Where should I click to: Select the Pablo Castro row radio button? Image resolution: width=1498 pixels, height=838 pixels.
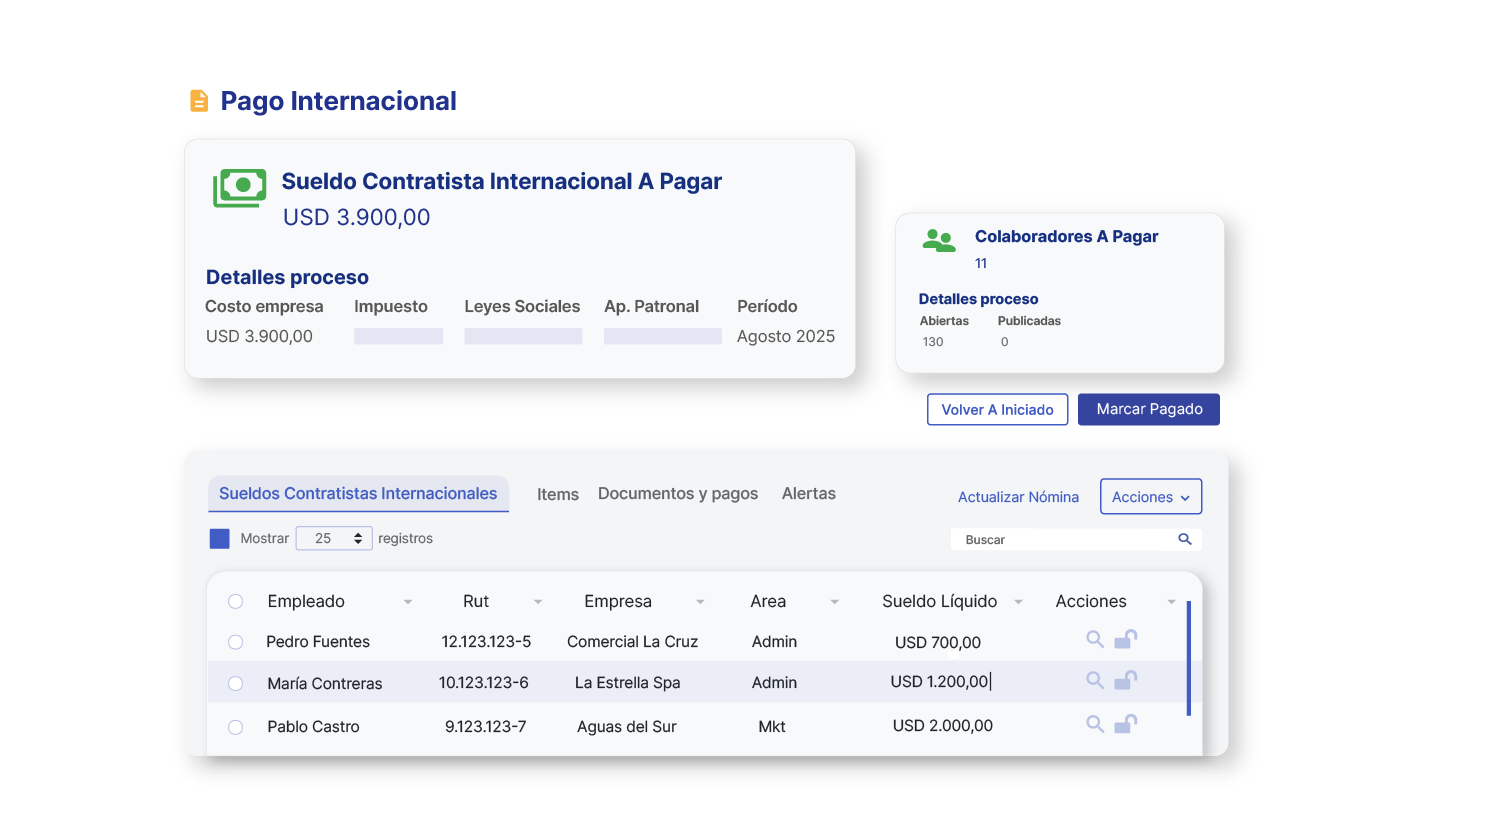pos(235,727)
